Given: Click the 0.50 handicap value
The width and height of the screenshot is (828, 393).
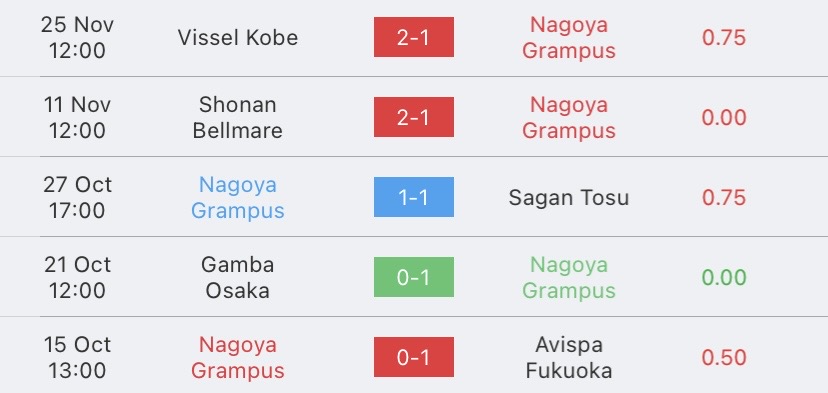Looking at the screenshot, I should click(723, 358).
